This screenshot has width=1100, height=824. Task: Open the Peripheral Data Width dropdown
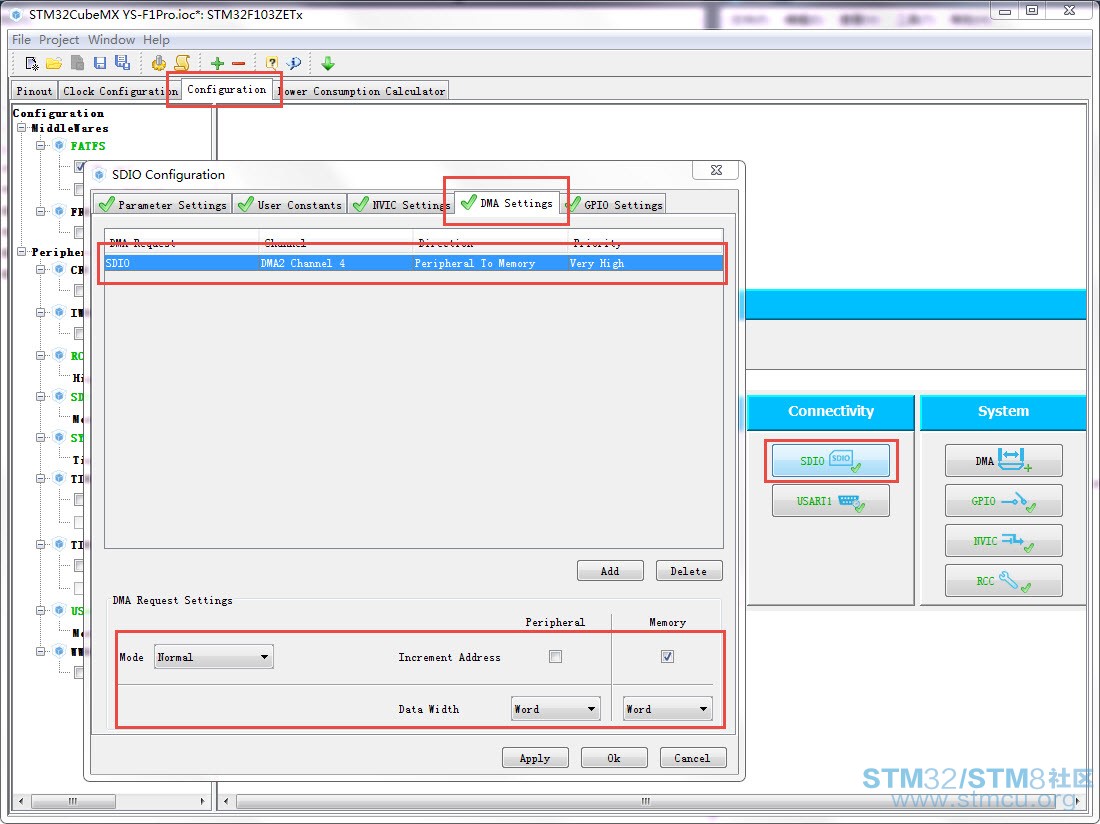[x=555, y=709]
